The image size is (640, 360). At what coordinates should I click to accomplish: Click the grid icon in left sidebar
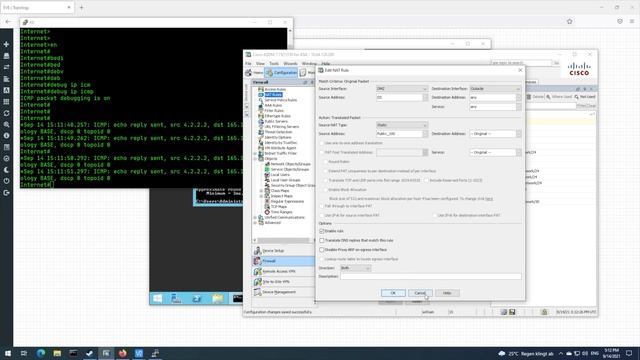click(x=6, y=102)
